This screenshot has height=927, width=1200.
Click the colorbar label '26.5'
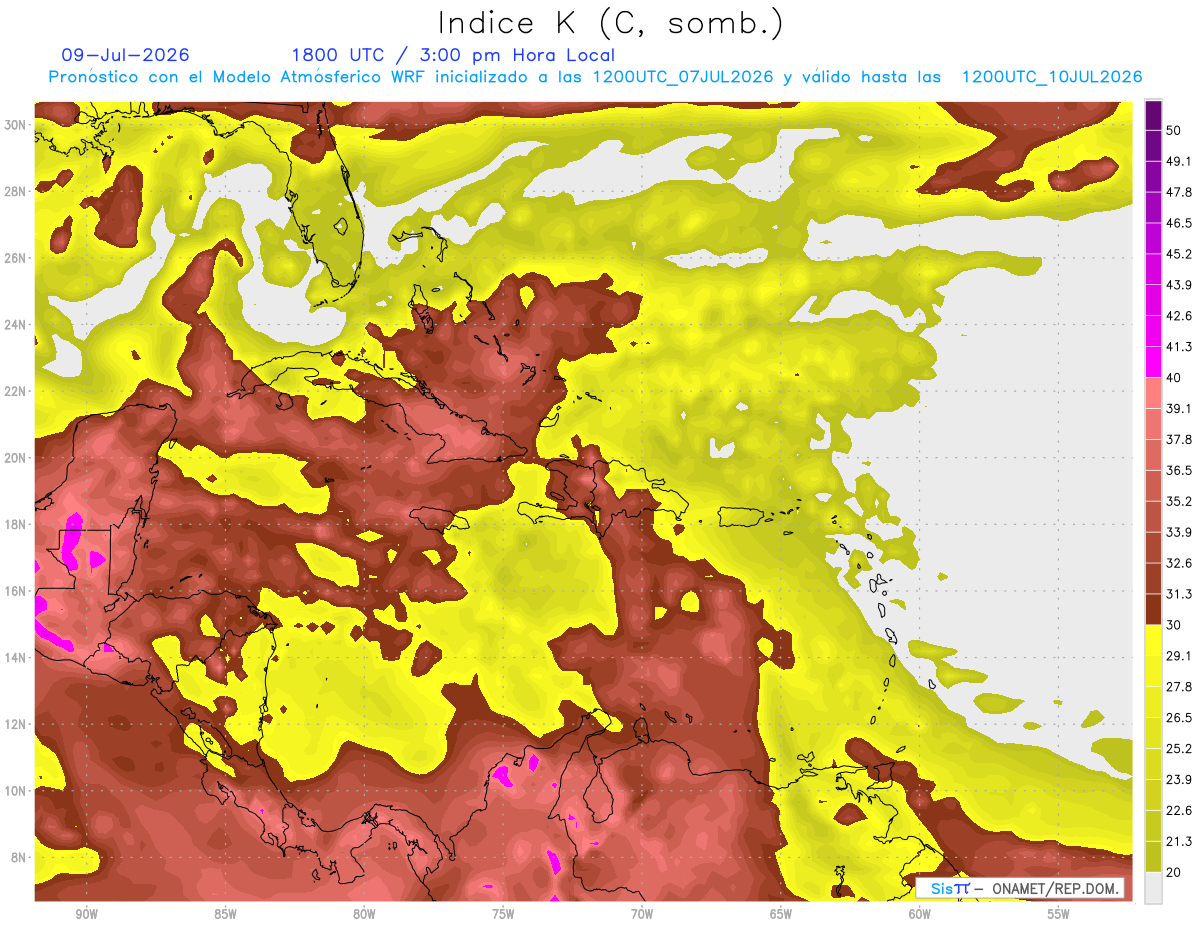(x=1179, y=718)
